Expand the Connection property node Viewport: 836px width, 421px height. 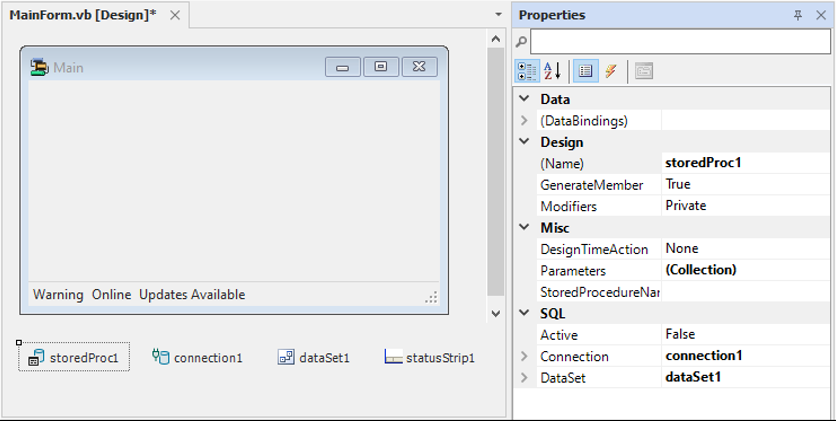(525, 356)
